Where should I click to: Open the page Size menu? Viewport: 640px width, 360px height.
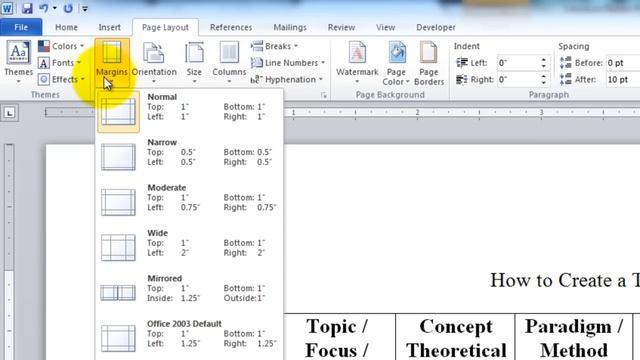[194, 62]
